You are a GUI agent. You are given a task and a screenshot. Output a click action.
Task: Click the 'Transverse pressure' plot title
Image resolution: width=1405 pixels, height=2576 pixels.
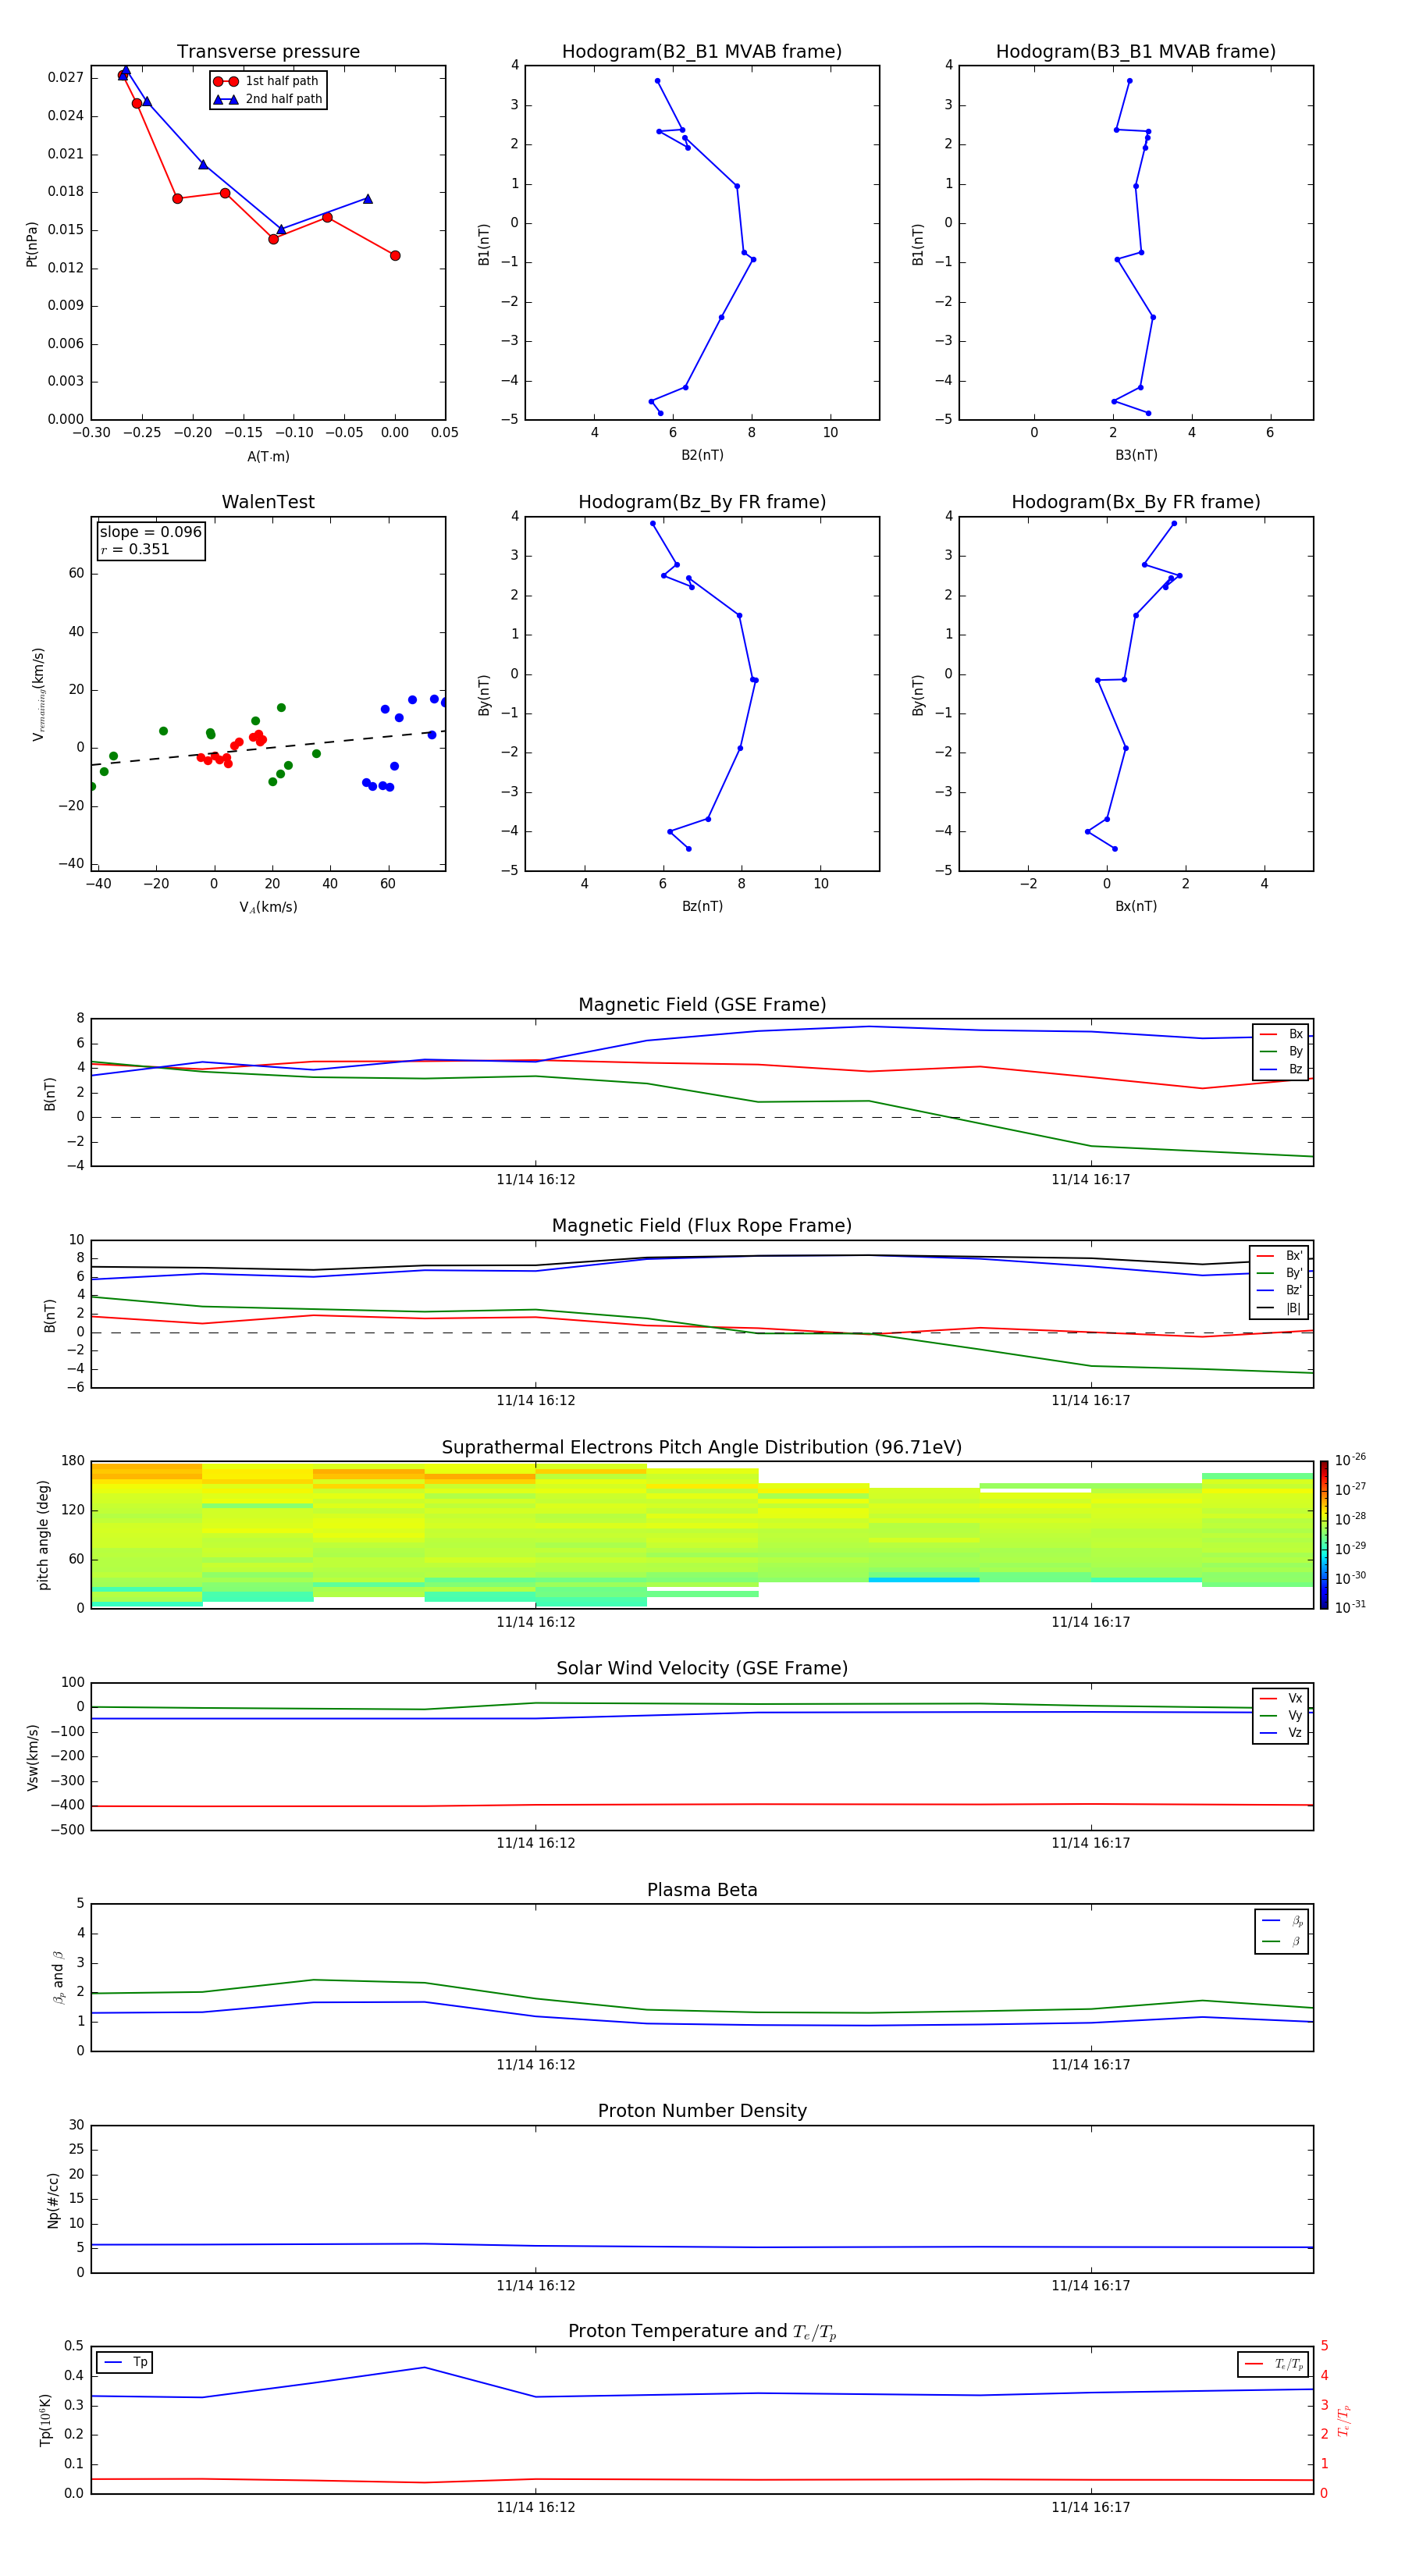268,52
